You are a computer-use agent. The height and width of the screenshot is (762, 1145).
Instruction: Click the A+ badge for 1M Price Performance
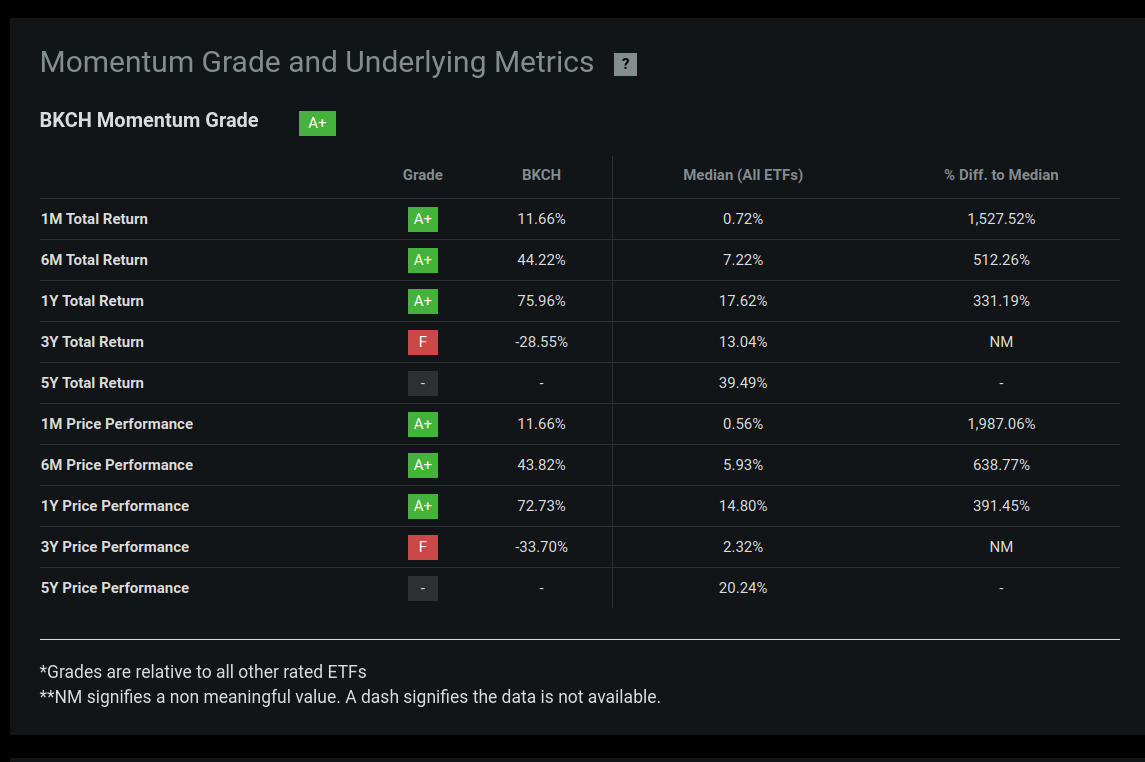422,424
